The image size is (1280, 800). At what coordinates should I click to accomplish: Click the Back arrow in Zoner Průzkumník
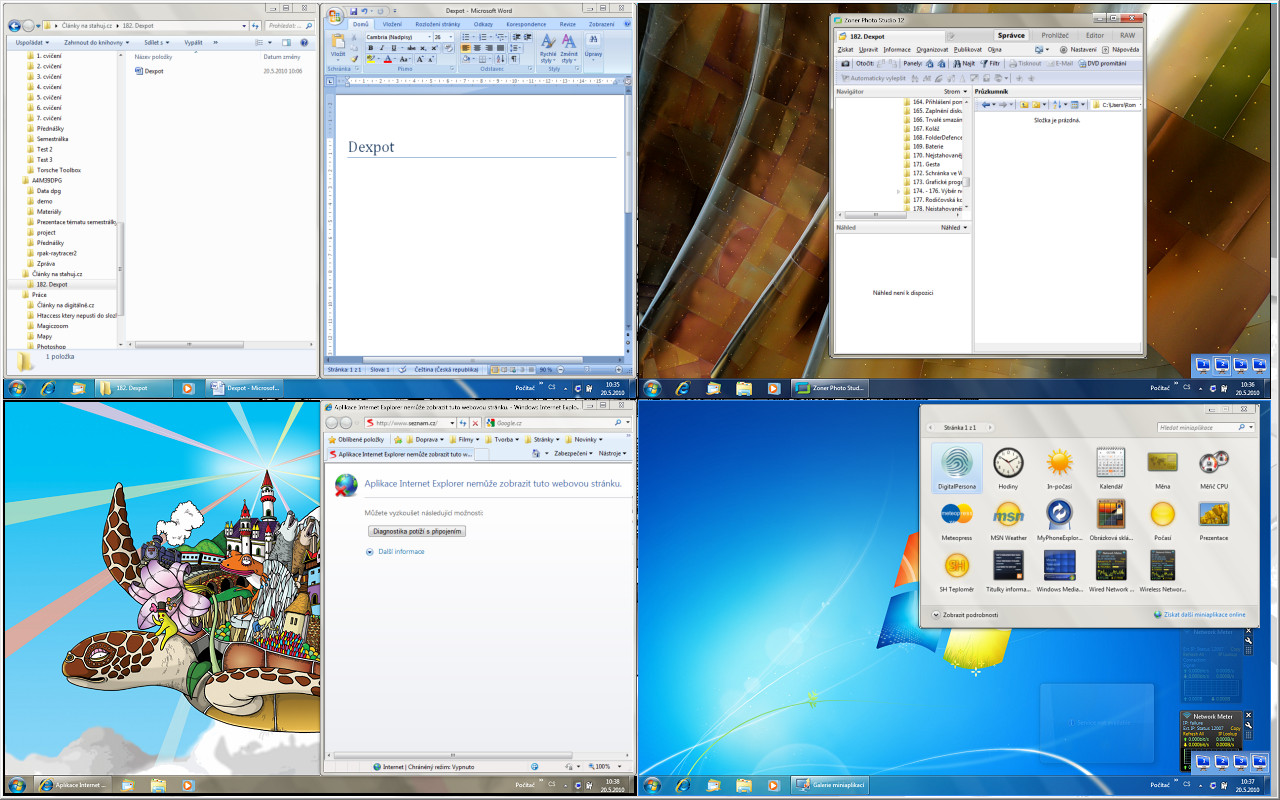pos(986,104)
